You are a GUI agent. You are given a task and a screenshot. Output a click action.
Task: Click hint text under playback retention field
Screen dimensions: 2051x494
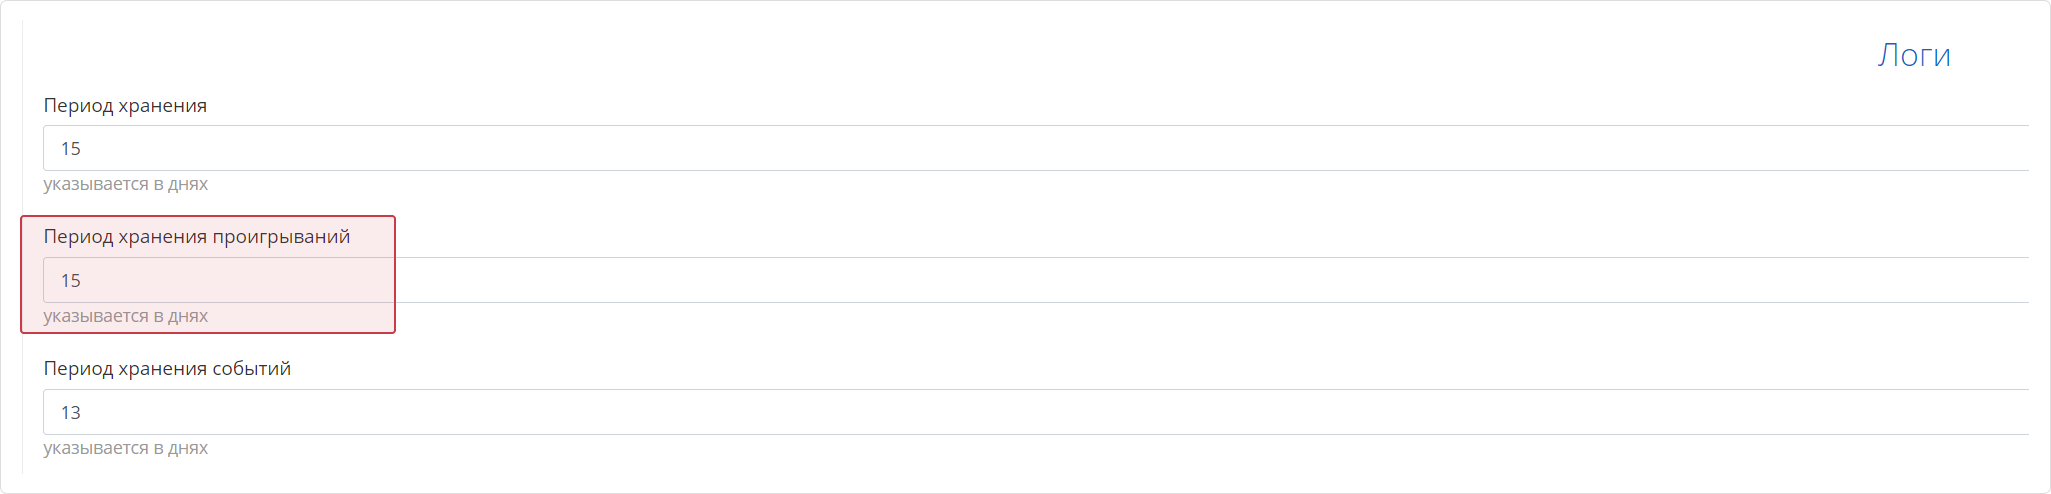coord(125,316)
